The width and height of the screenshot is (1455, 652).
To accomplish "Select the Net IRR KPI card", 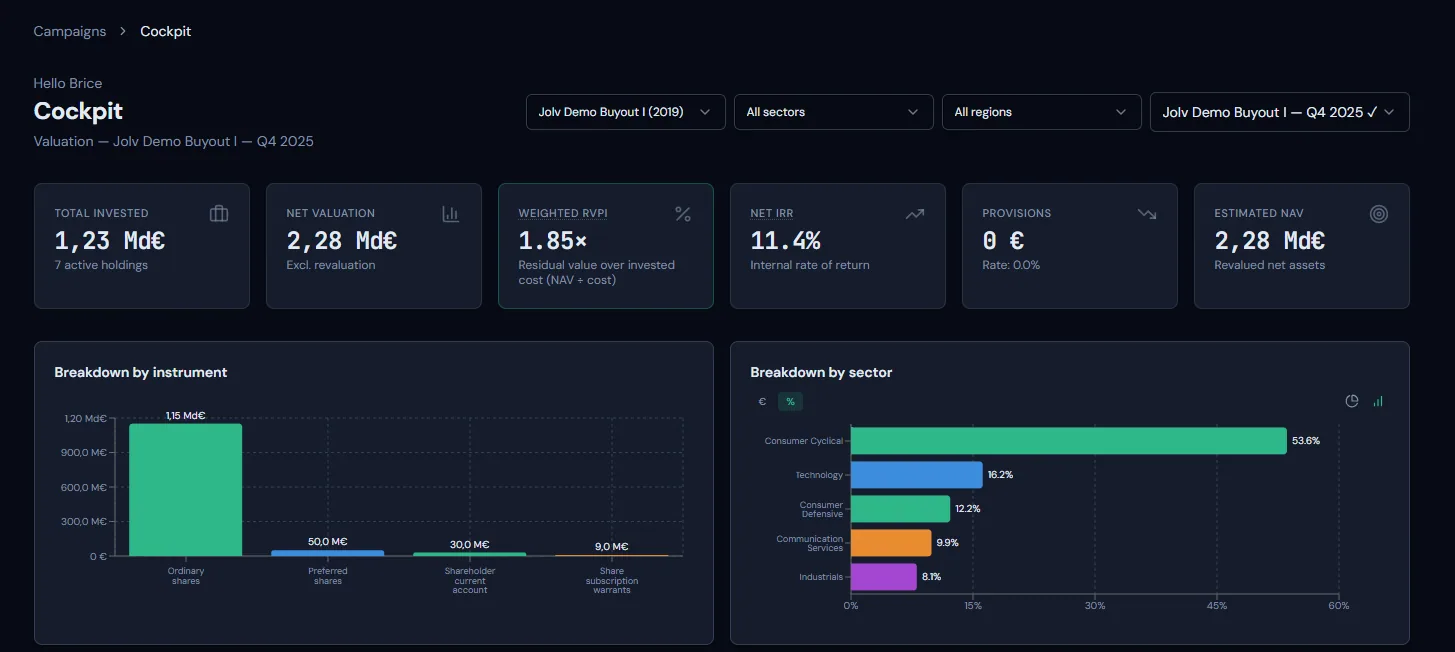I will tap(838, 246).
